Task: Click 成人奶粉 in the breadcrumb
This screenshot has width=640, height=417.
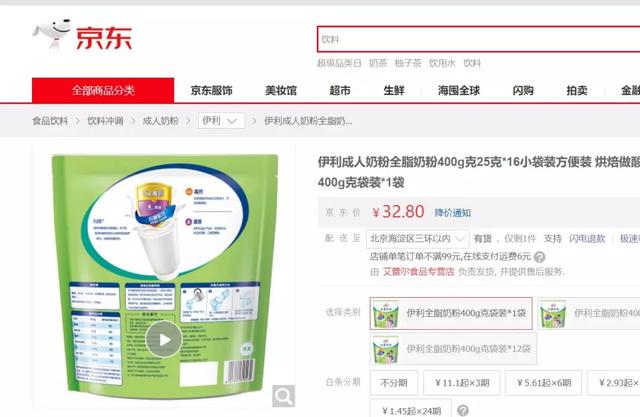Action: click(x=160, y=121)
